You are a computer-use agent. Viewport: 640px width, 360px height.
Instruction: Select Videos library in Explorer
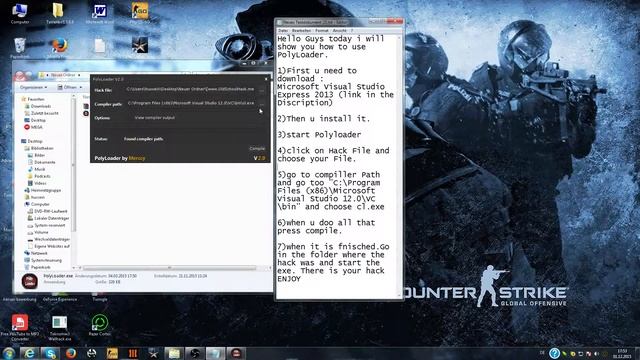pyautogui.click(x=37, y=183)
